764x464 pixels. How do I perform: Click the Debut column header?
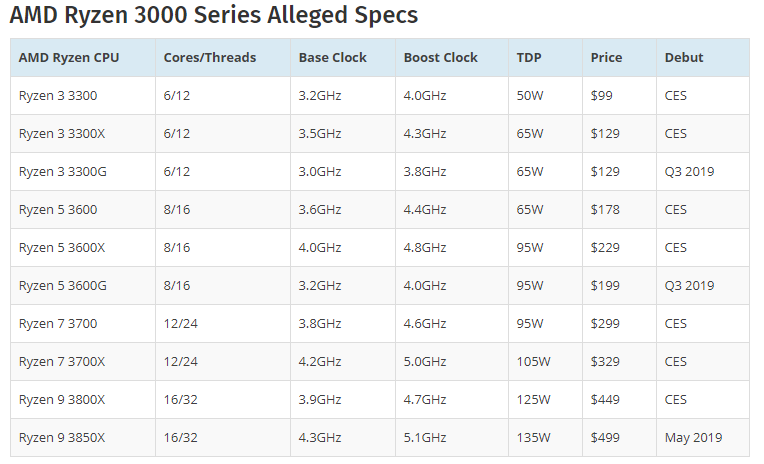point(703,58)
